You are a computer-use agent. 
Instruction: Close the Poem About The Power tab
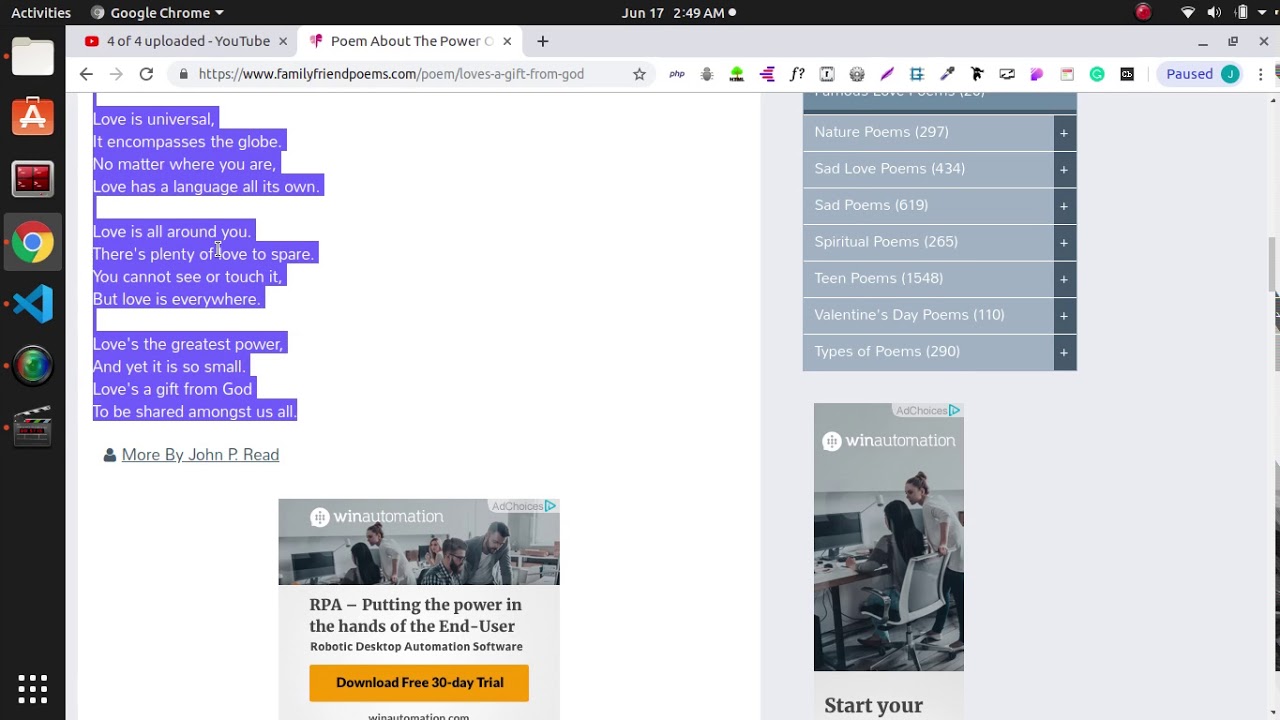[x=507, y=41]
